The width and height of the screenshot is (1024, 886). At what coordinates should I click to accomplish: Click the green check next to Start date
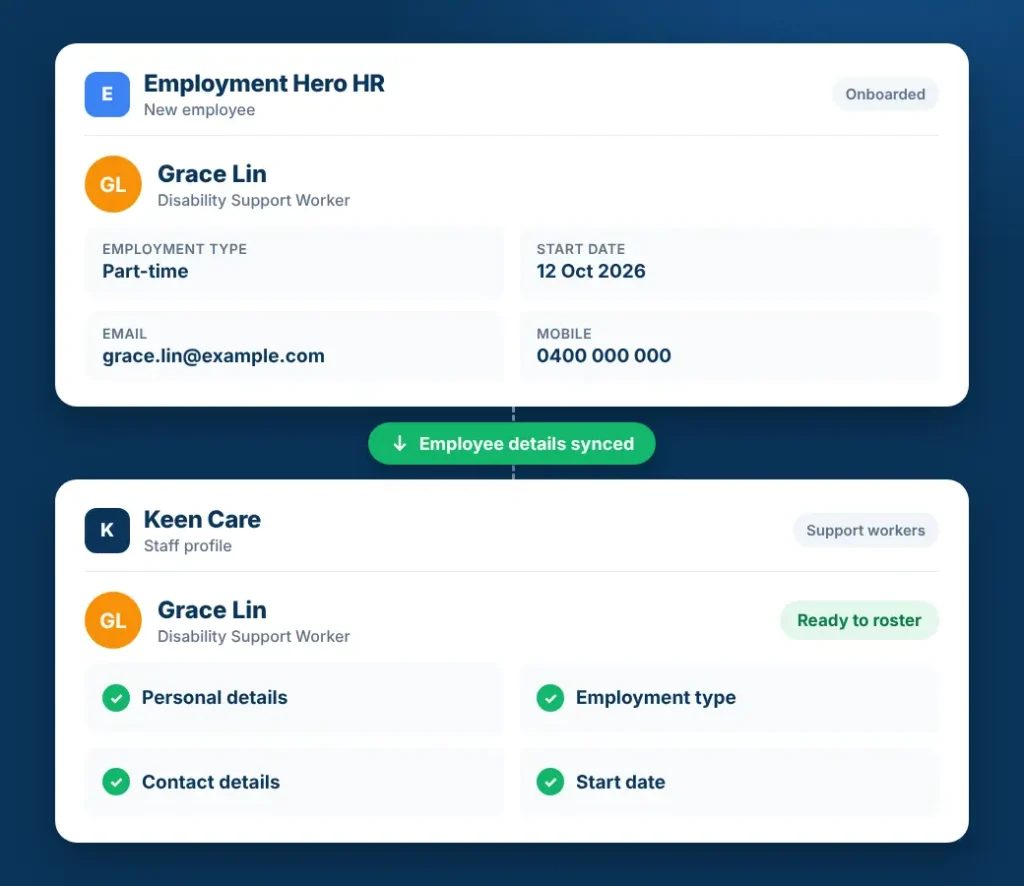pyautogui.click(x=551, y=782)
